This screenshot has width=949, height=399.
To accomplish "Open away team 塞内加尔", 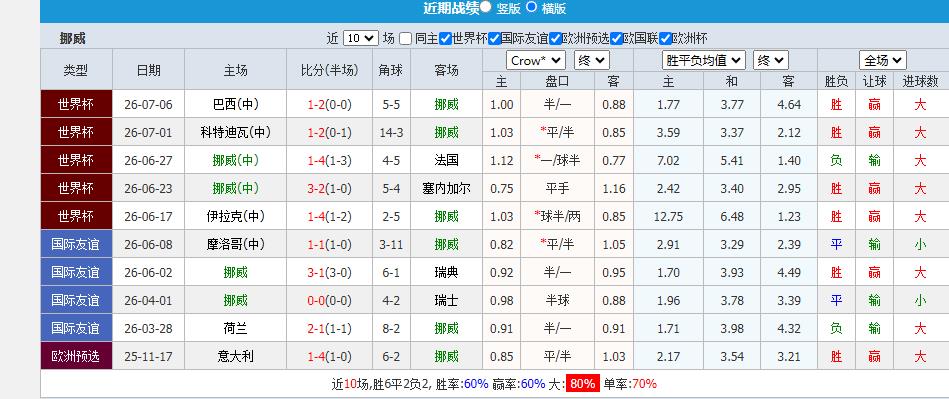I will pos(447,188).
